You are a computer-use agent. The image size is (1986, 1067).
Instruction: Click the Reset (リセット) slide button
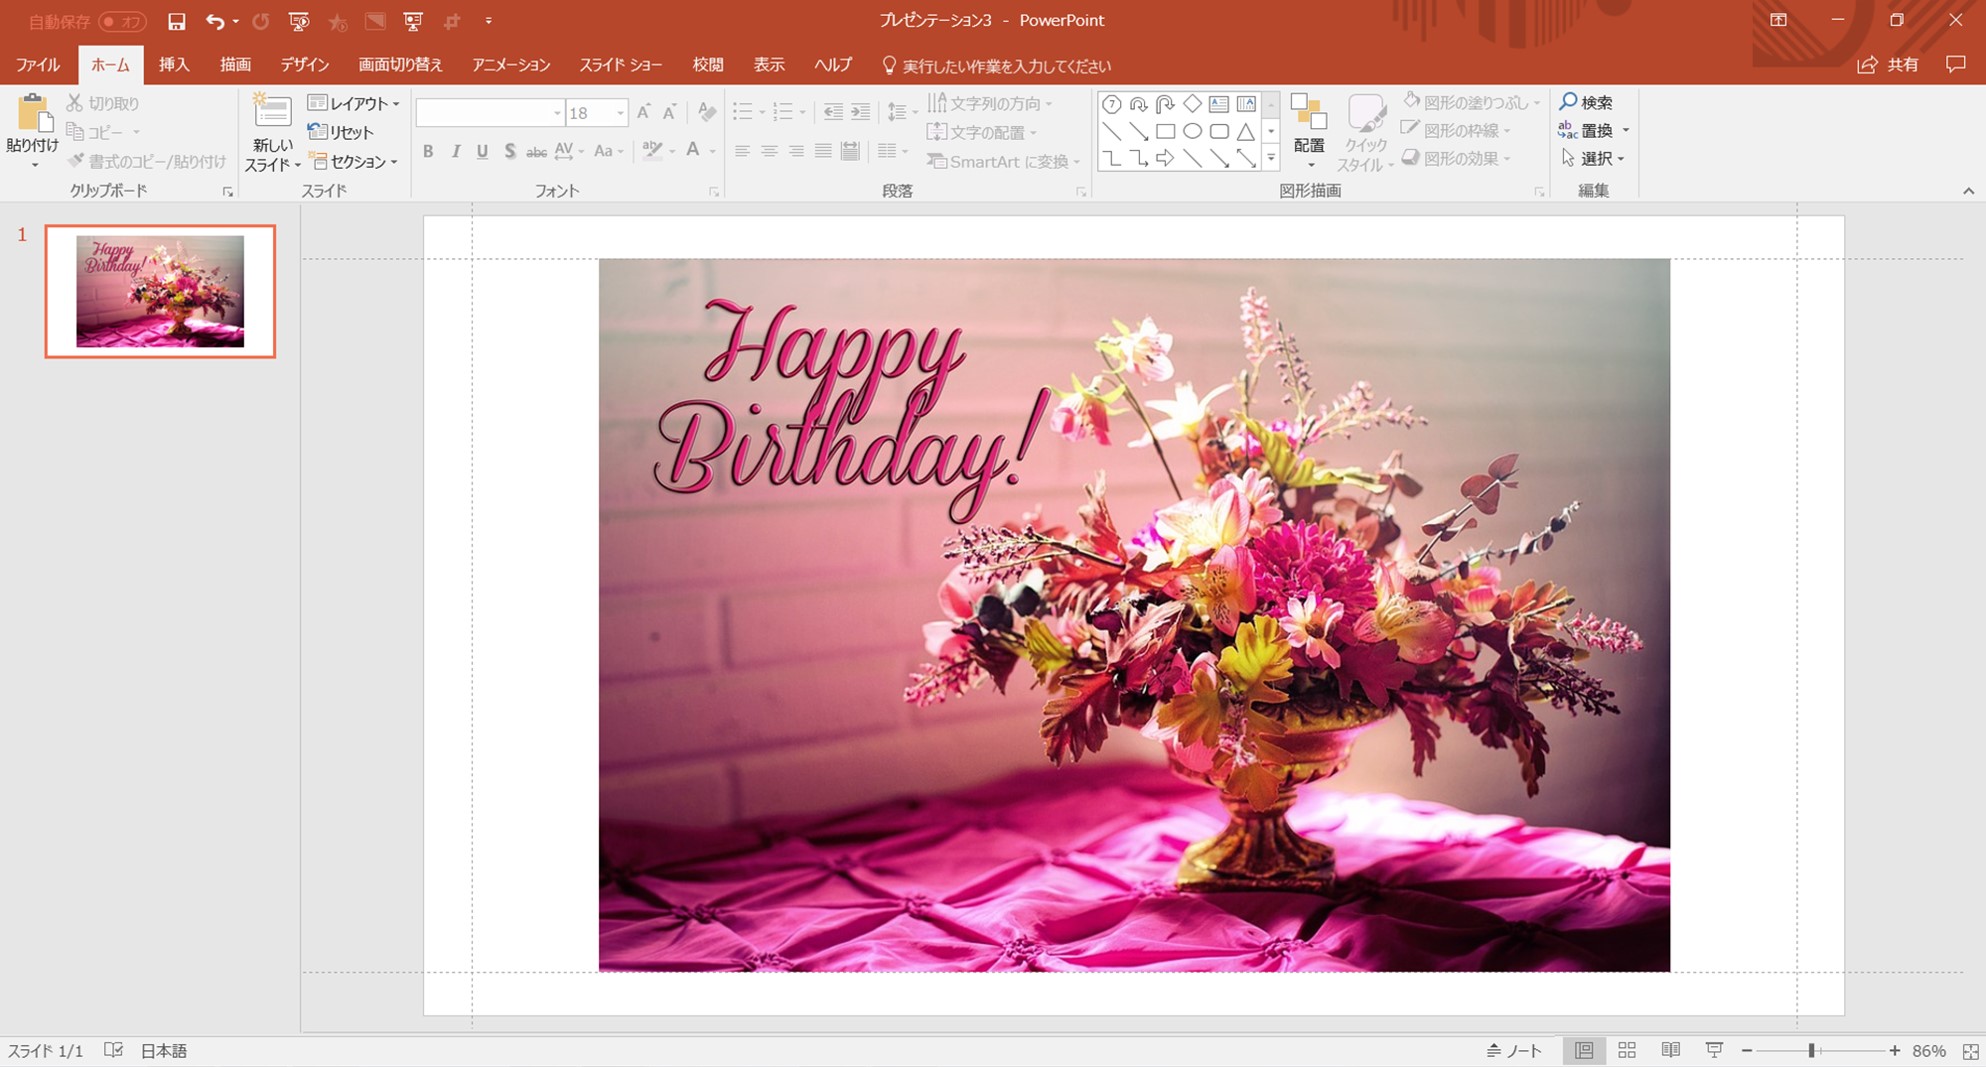tap(341, 132)
